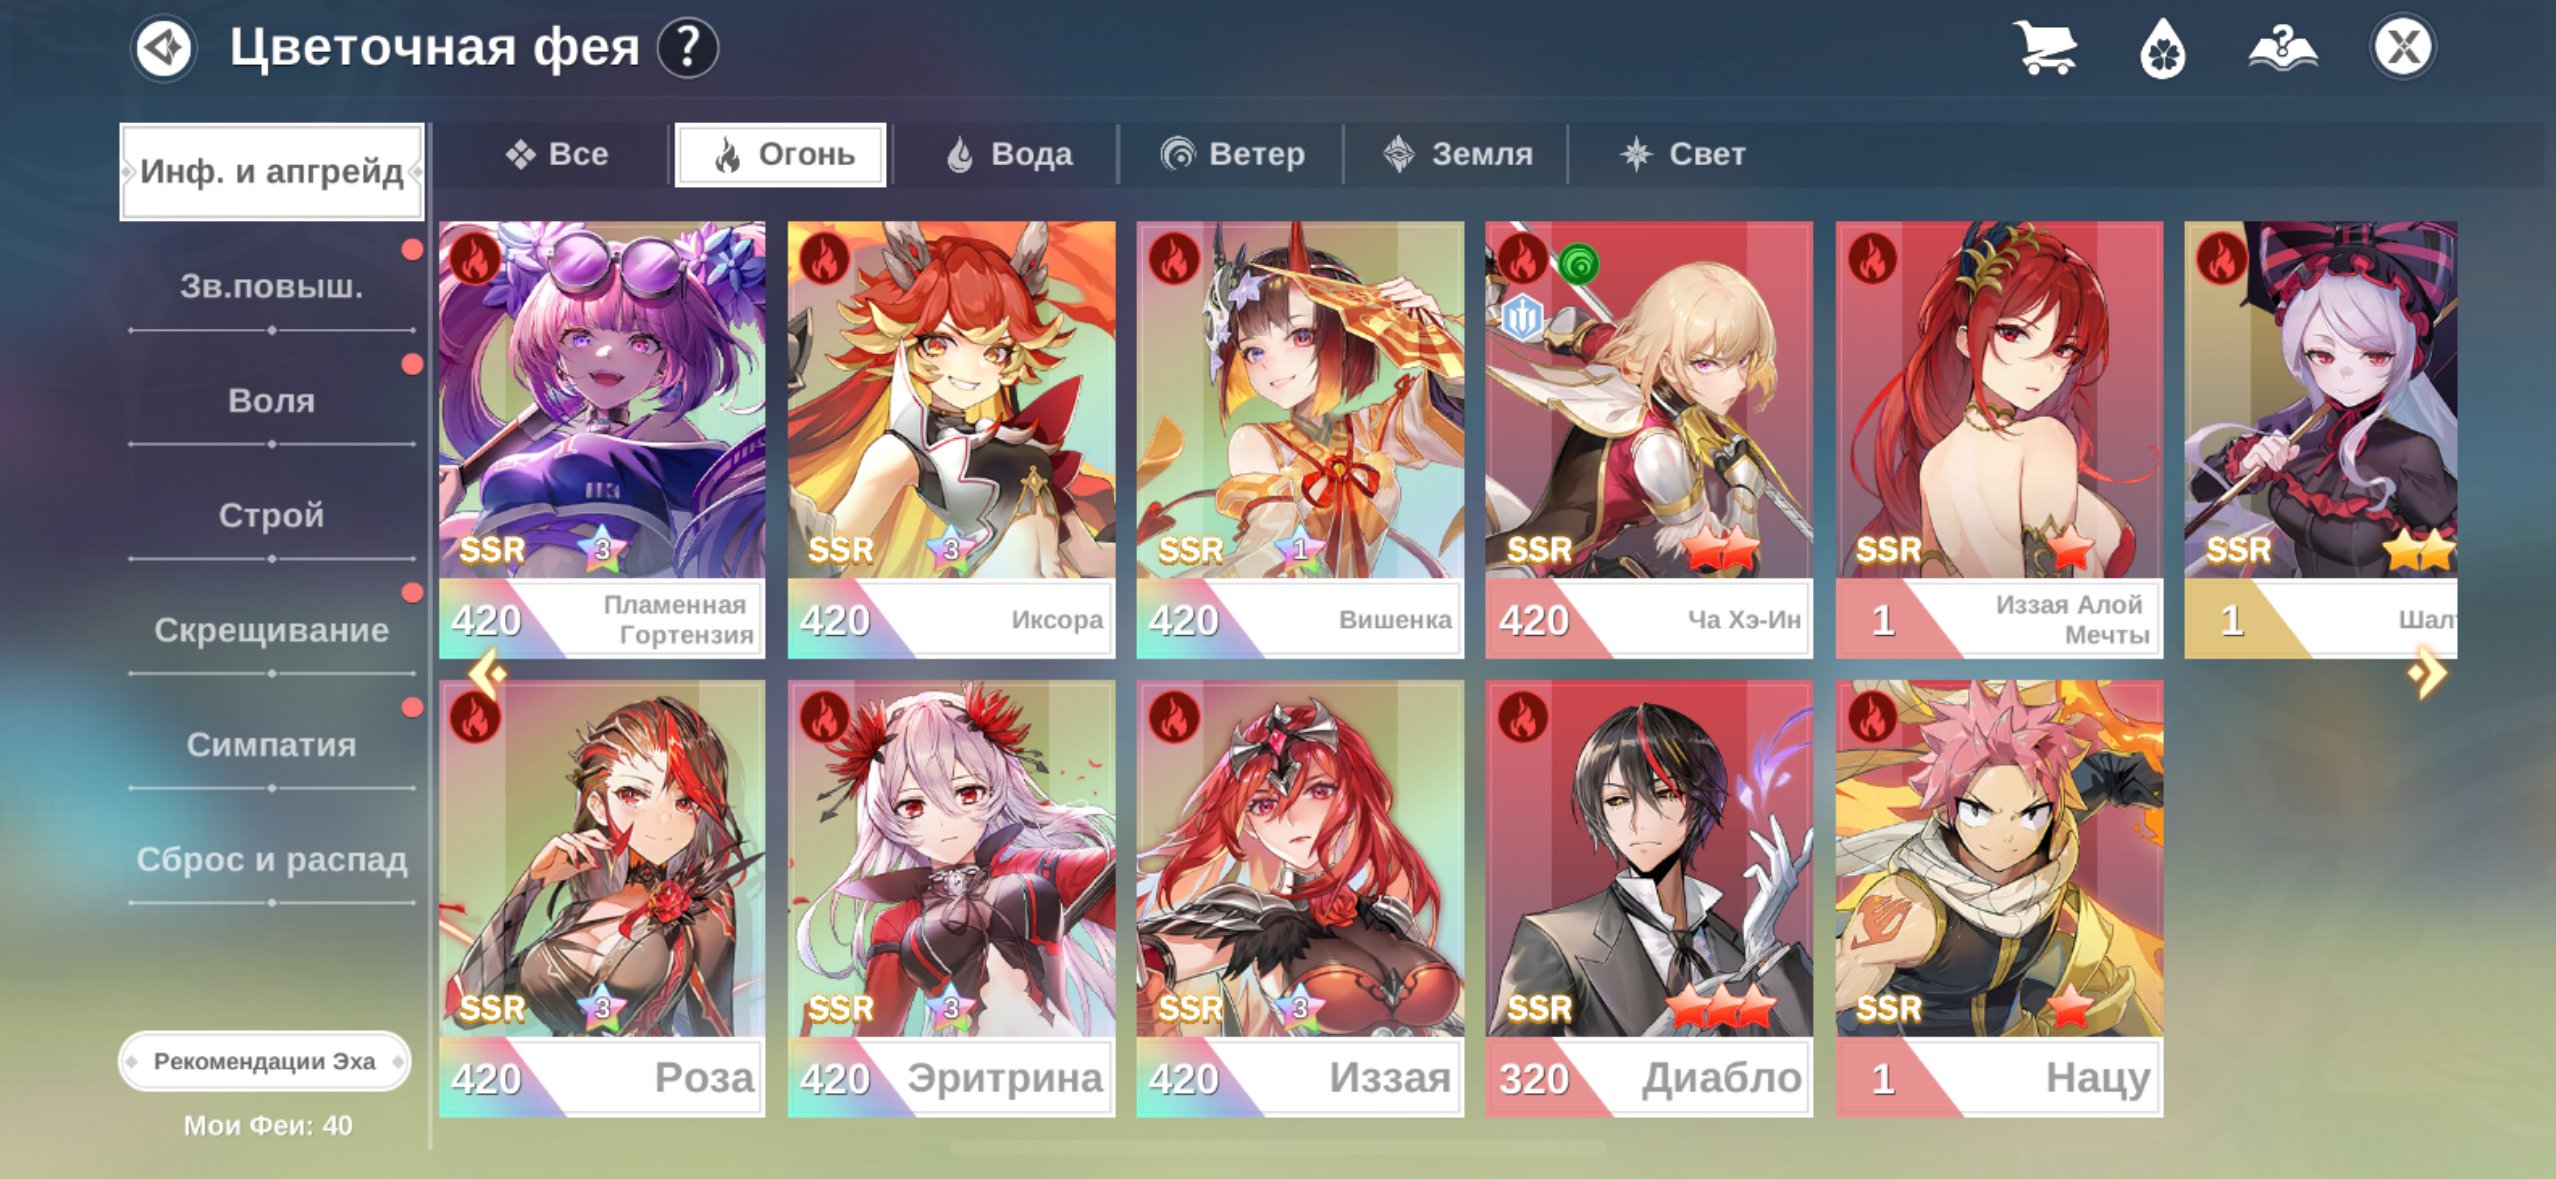Click shield badge on Ча Хэ-Ин card
The height and width of the screenshot is (1179, 2556).
[x=1522, y=318]
